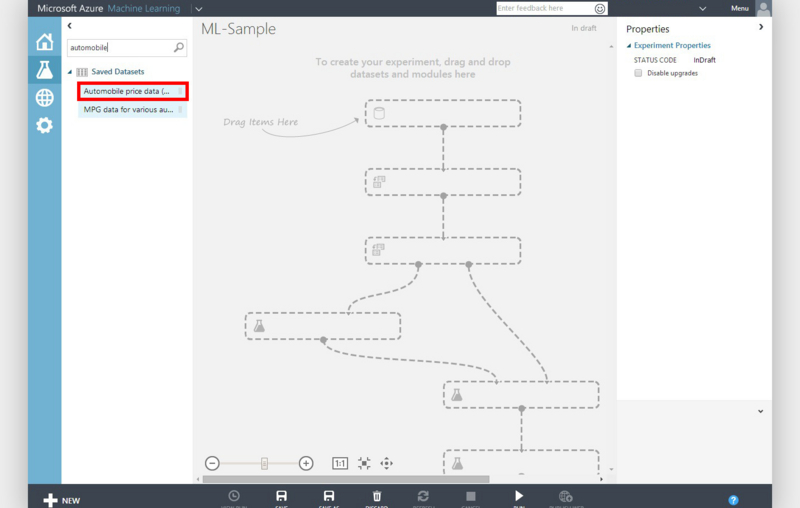Click the zoom in plus button

[306, 463]
